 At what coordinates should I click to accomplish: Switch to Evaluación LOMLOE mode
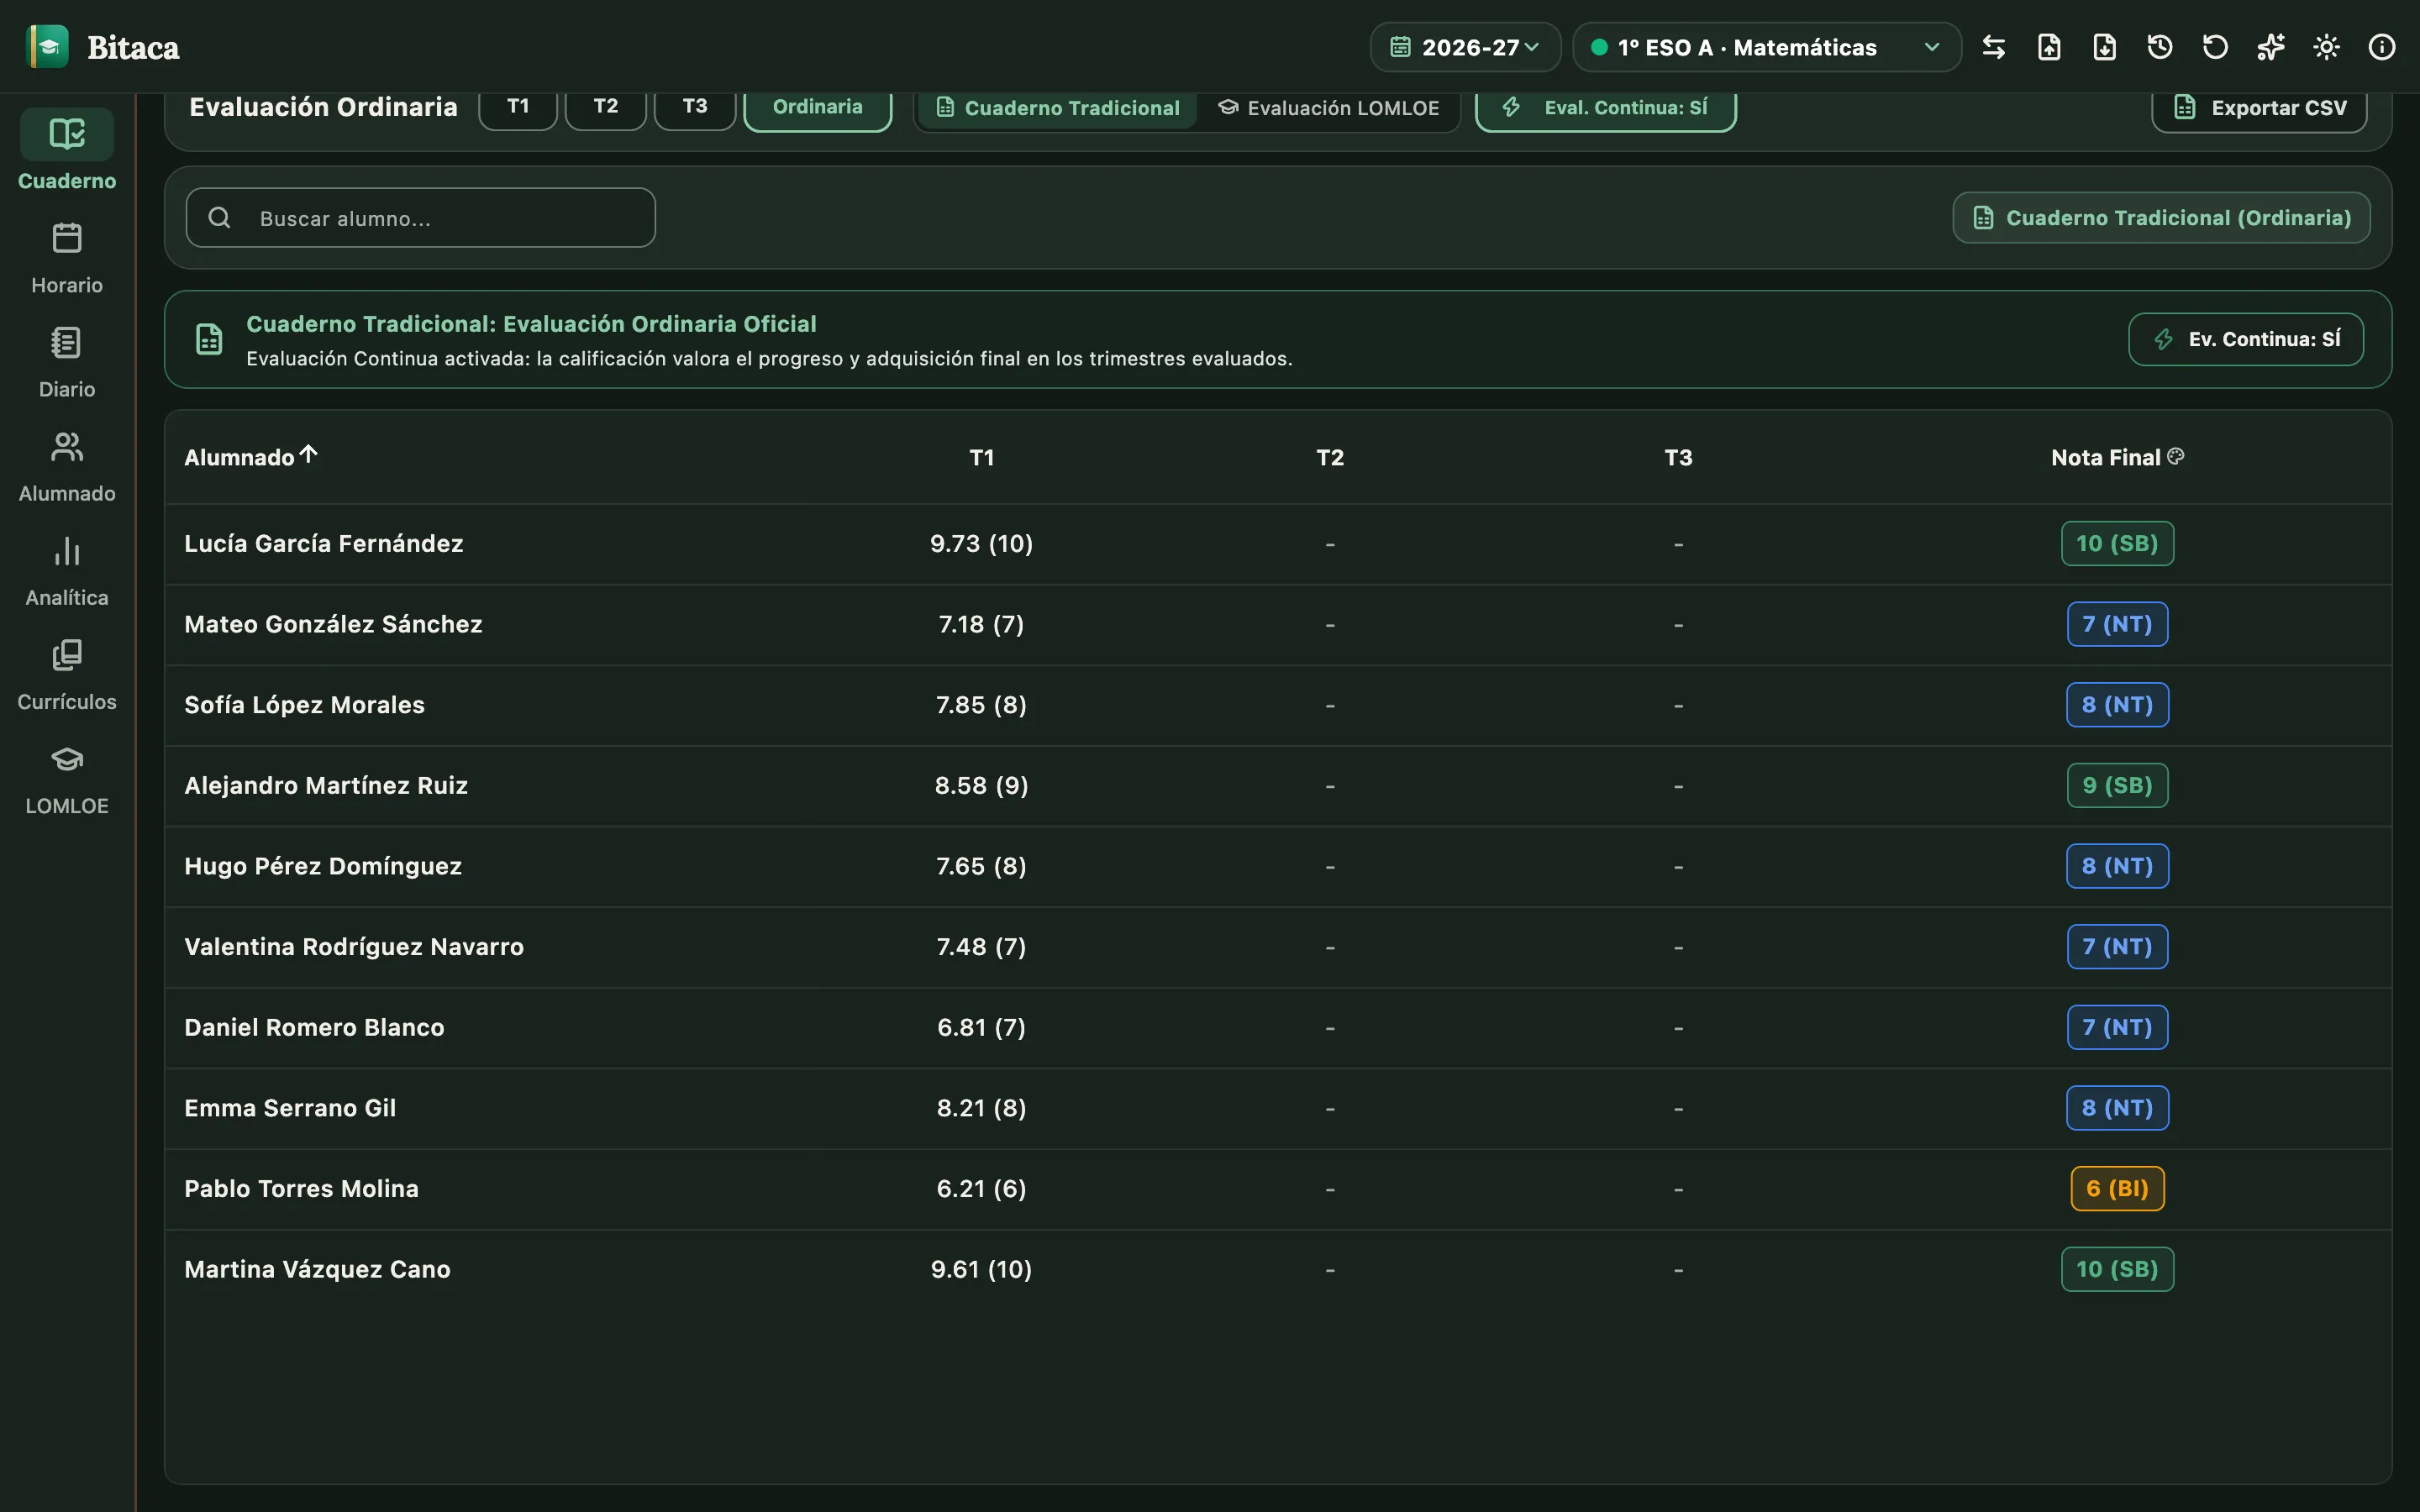(1329, 108)
